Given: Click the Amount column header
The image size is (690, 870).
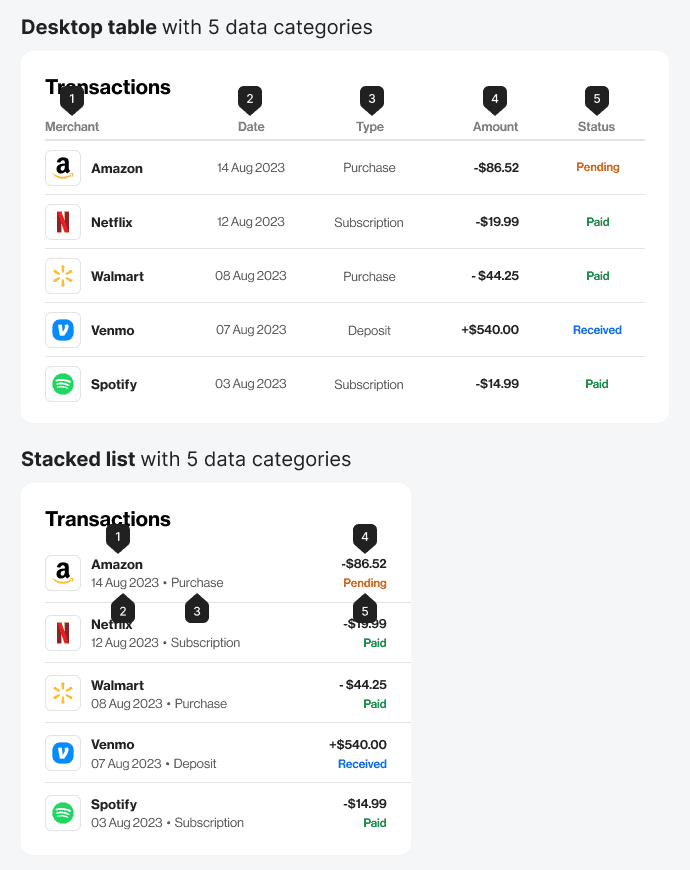Looking at the screenshot, I should (495, 127).
